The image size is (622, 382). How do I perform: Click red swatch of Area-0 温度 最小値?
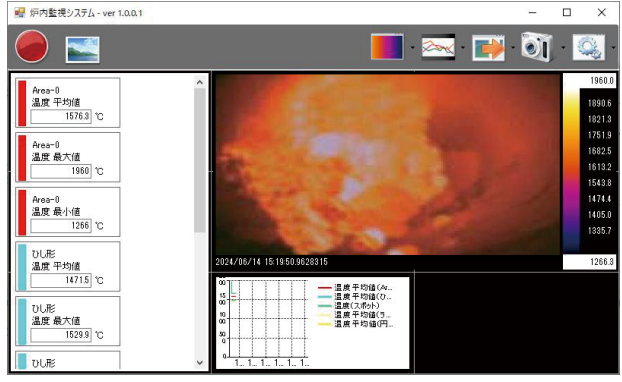(x=22, y=213)
